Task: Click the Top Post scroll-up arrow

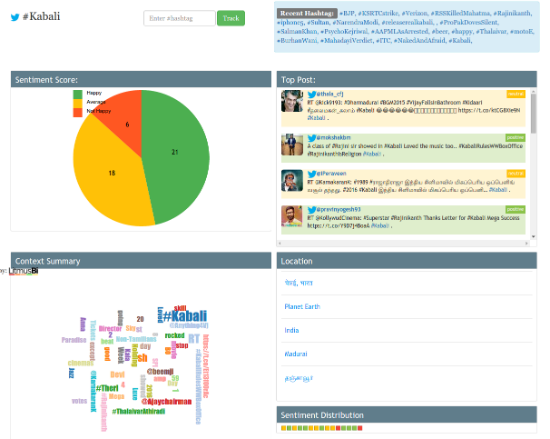Action: (x=534, y=92)
